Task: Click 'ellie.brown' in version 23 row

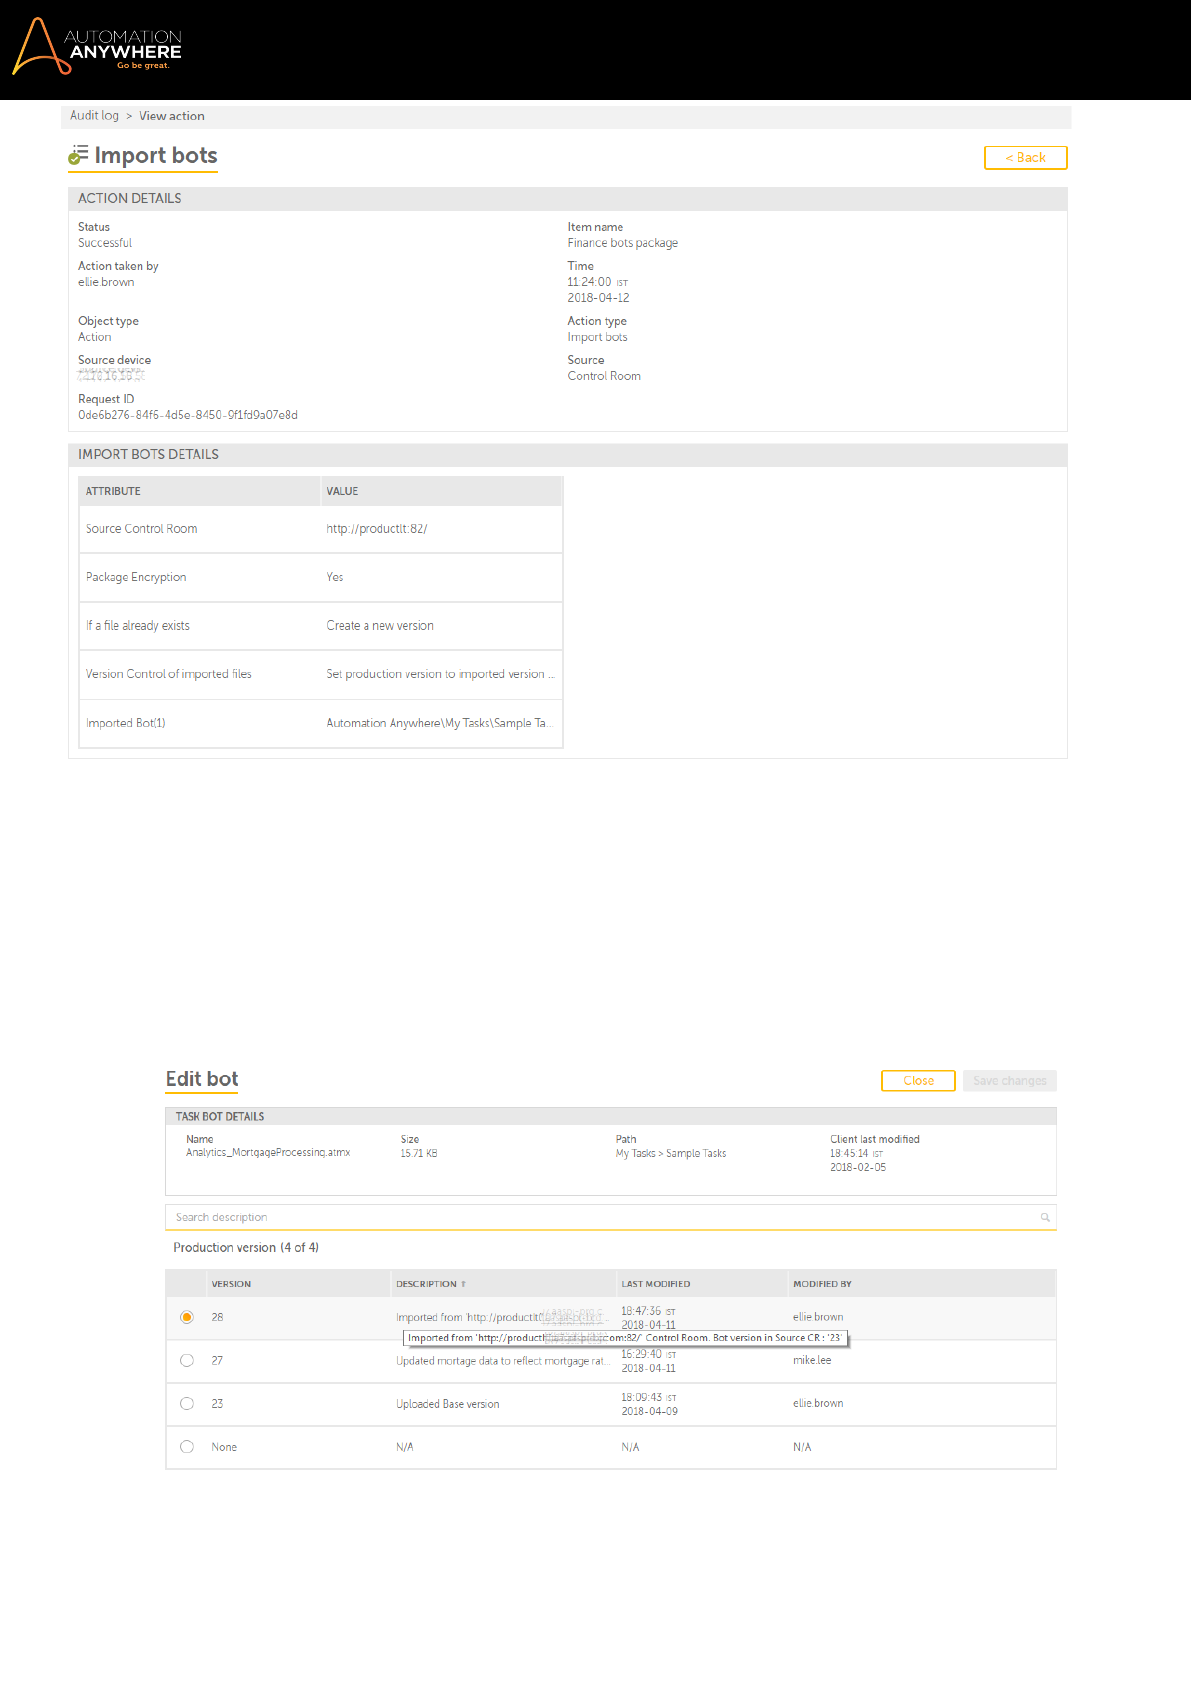Action: (x=818, y=1403)
